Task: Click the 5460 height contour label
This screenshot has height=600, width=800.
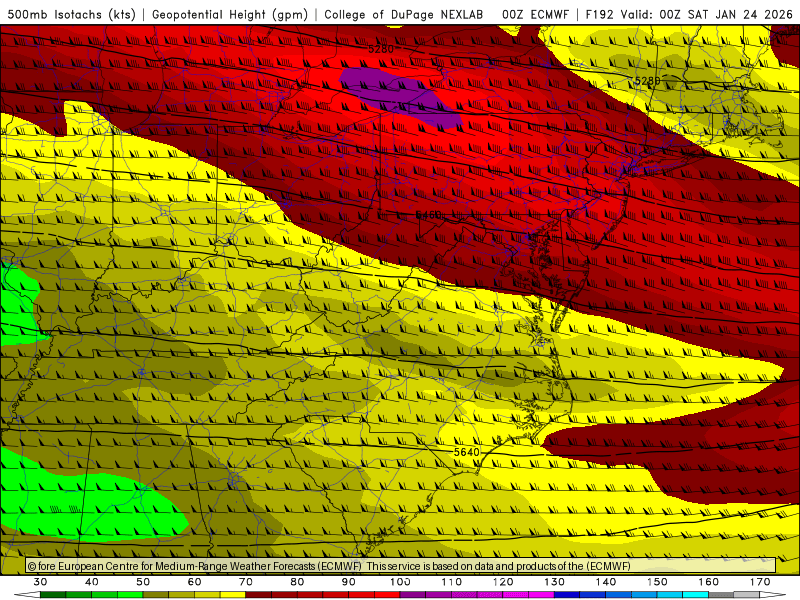Action: coord(428,215)
